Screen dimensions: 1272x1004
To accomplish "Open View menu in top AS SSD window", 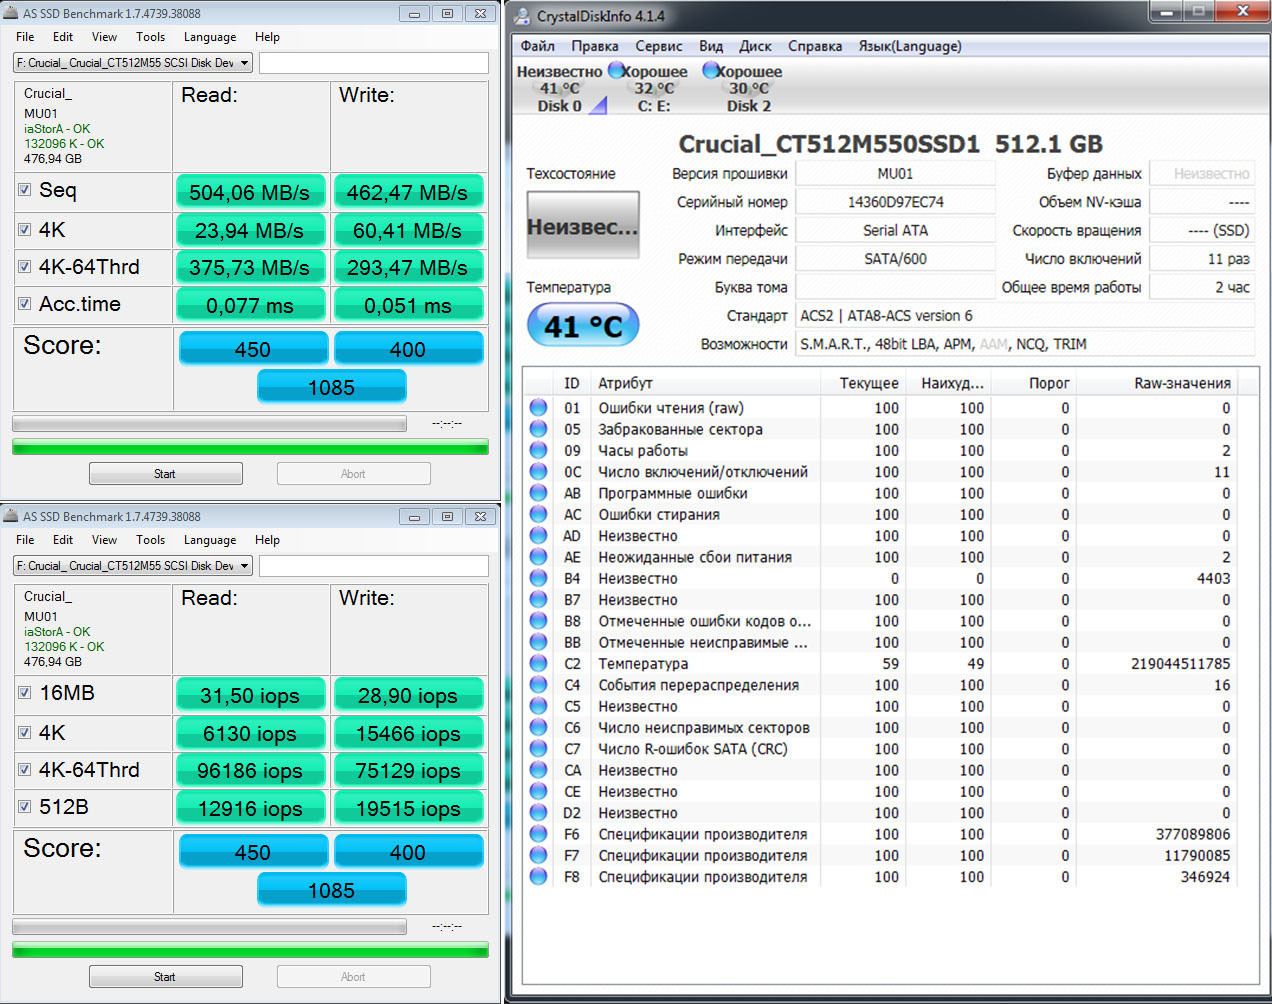I will click(x=104, y=37).
